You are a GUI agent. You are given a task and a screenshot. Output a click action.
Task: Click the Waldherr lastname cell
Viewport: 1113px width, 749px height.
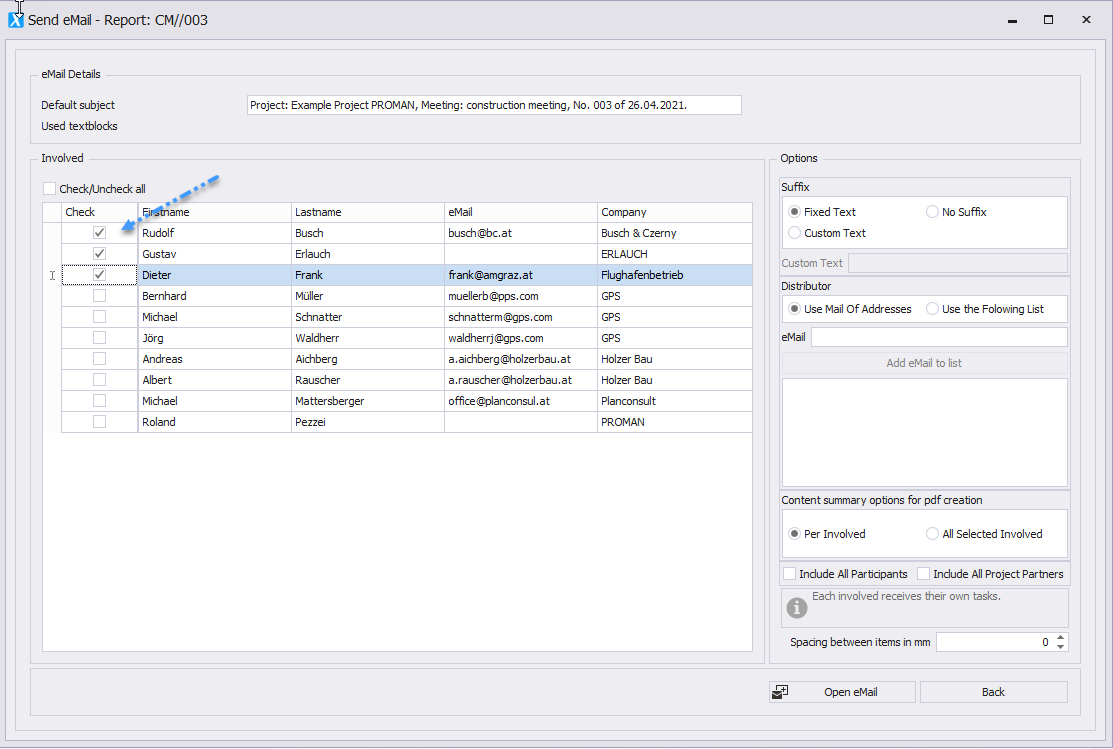[368, 338]
